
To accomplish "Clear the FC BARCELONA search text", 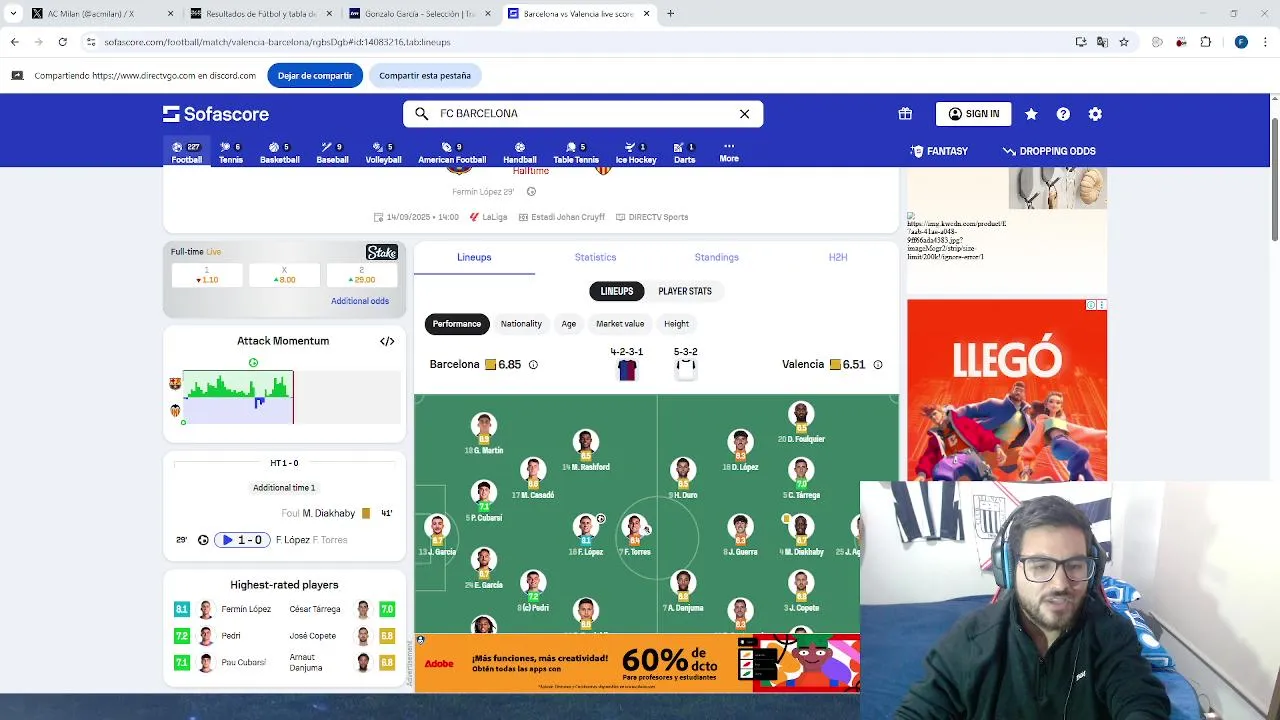I will pos(744,114).
